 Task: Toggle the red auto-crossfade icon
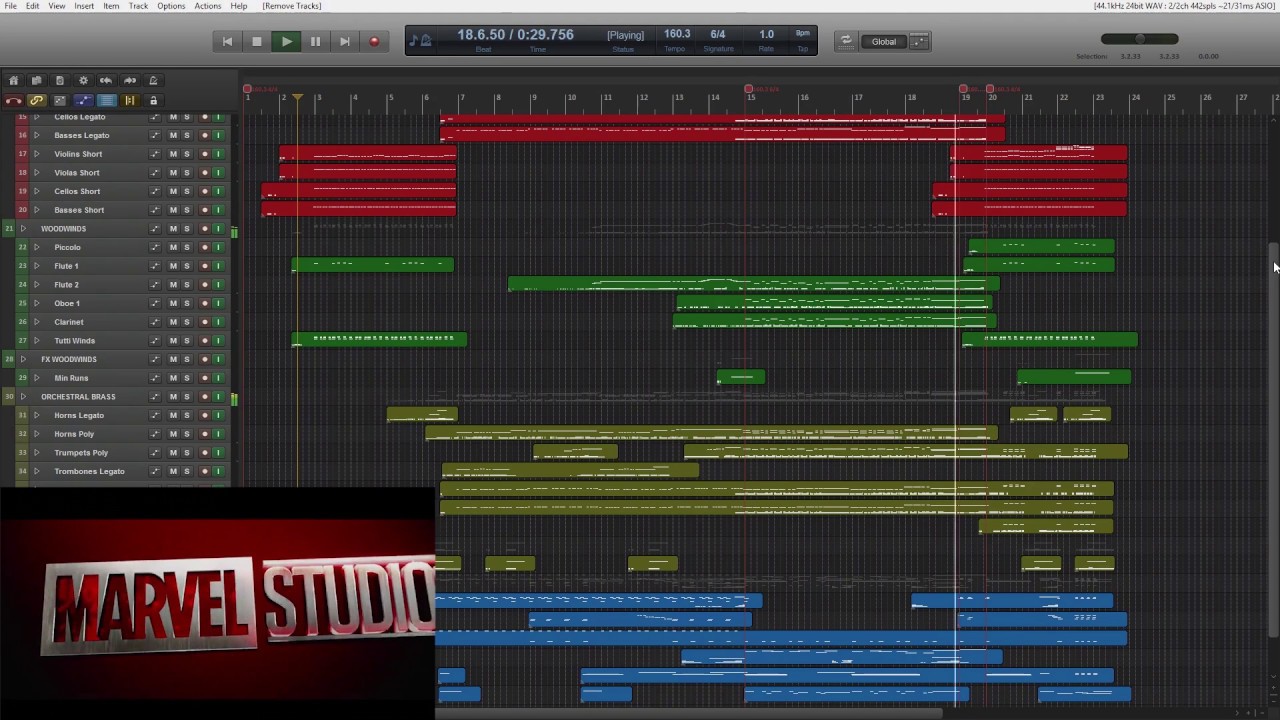coord(13,100)
